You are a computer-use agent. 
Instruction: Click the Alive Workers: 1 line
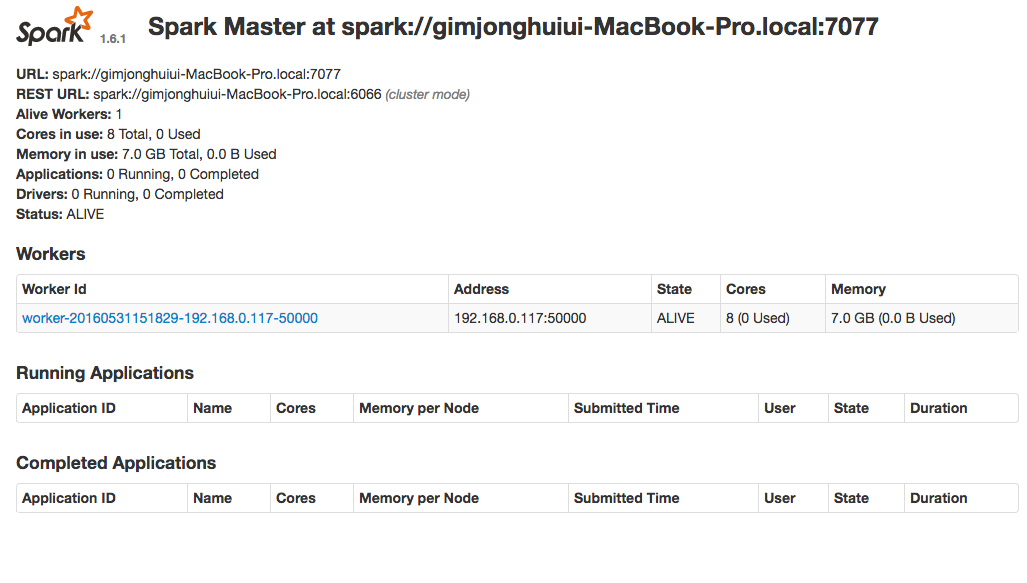coord(69,114)
